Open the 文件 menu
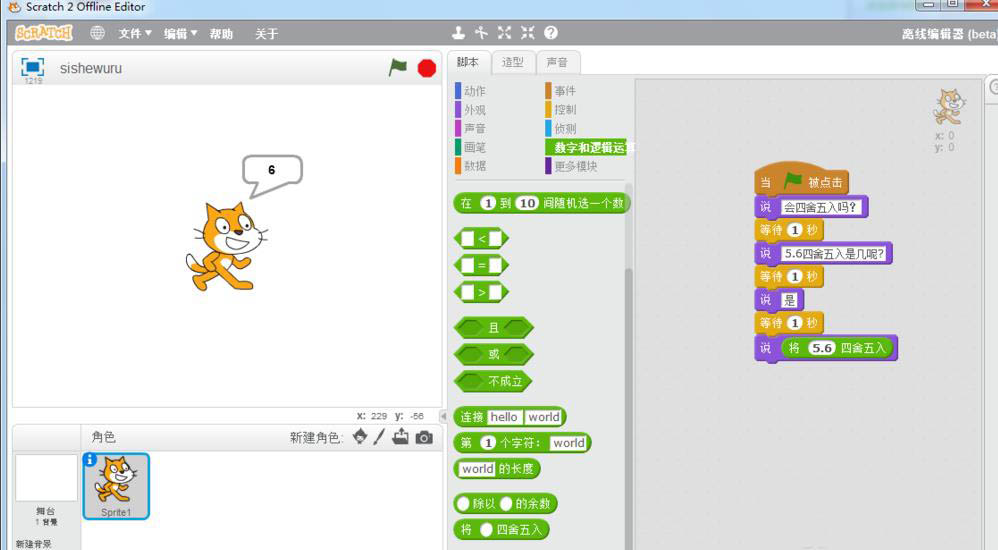This screenshot has height=550, width=998. coord(134,34)
